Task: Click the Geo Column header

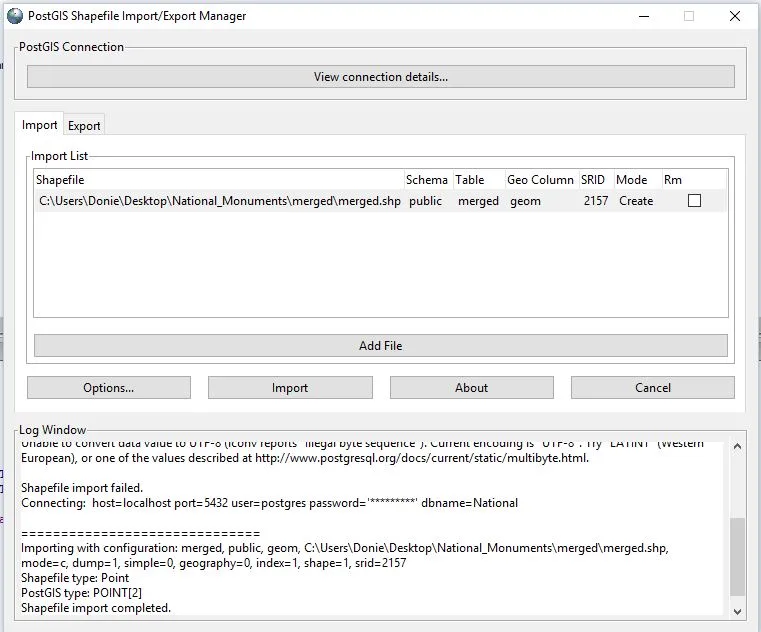Action: tap(540, 180)
